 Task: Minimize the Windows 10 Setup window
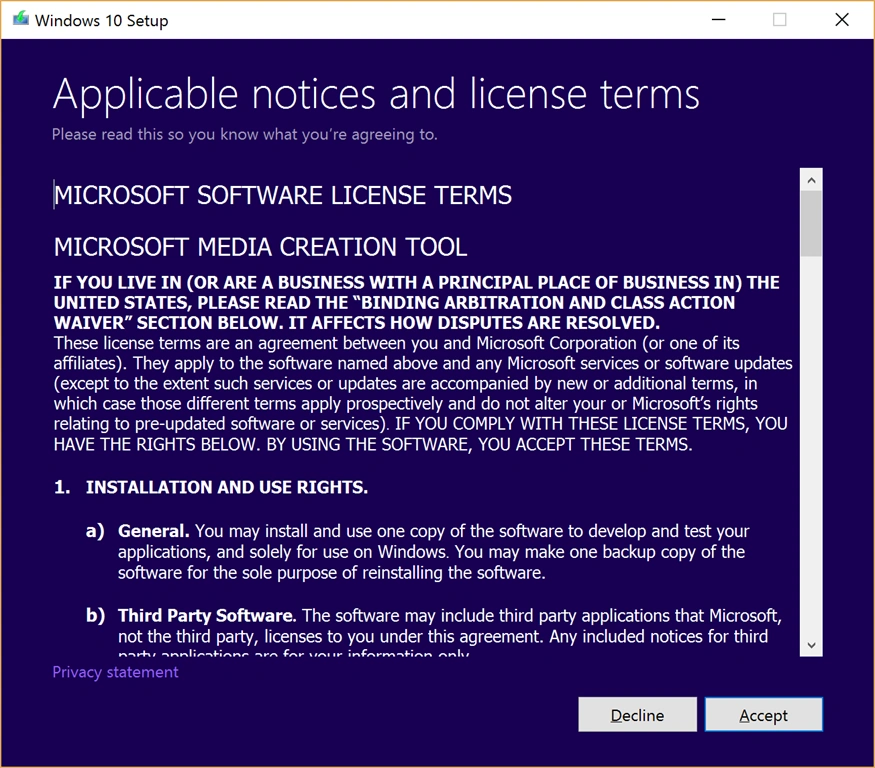coord(719,20)
